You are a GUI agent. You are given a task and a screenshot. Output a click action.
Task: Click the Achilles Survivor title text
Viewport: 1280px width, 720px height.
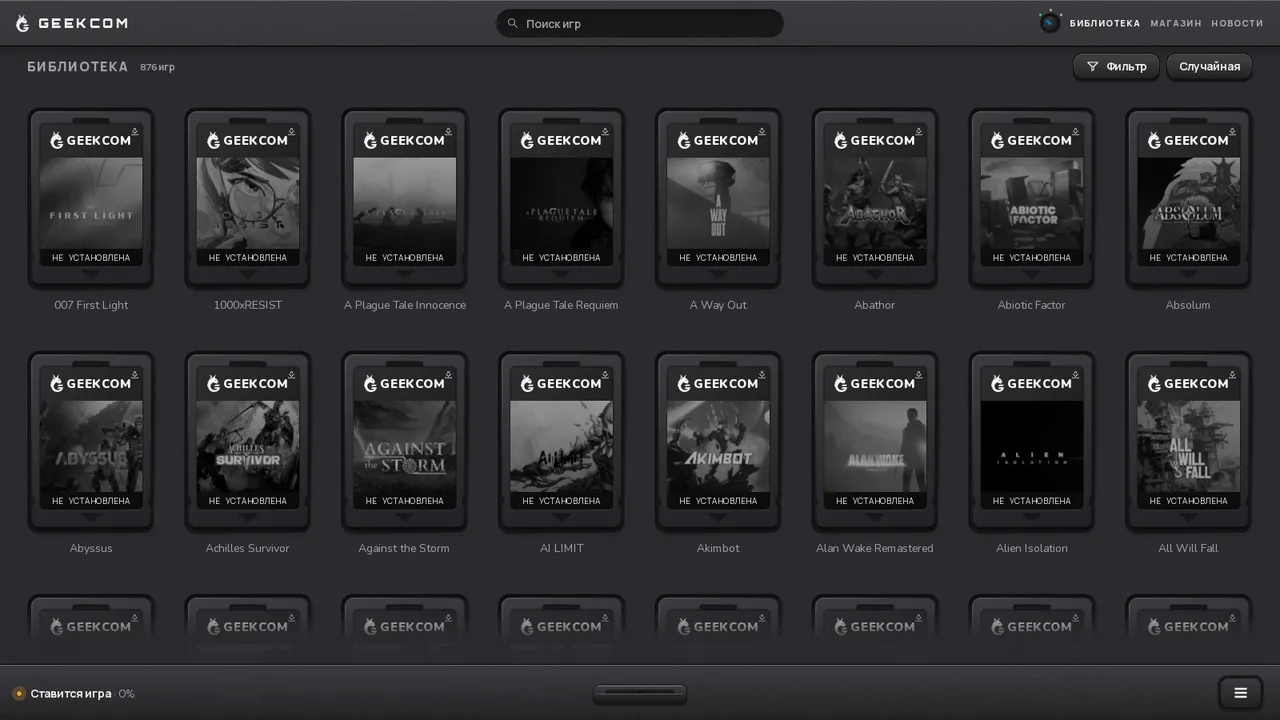(x=248, y=548)
